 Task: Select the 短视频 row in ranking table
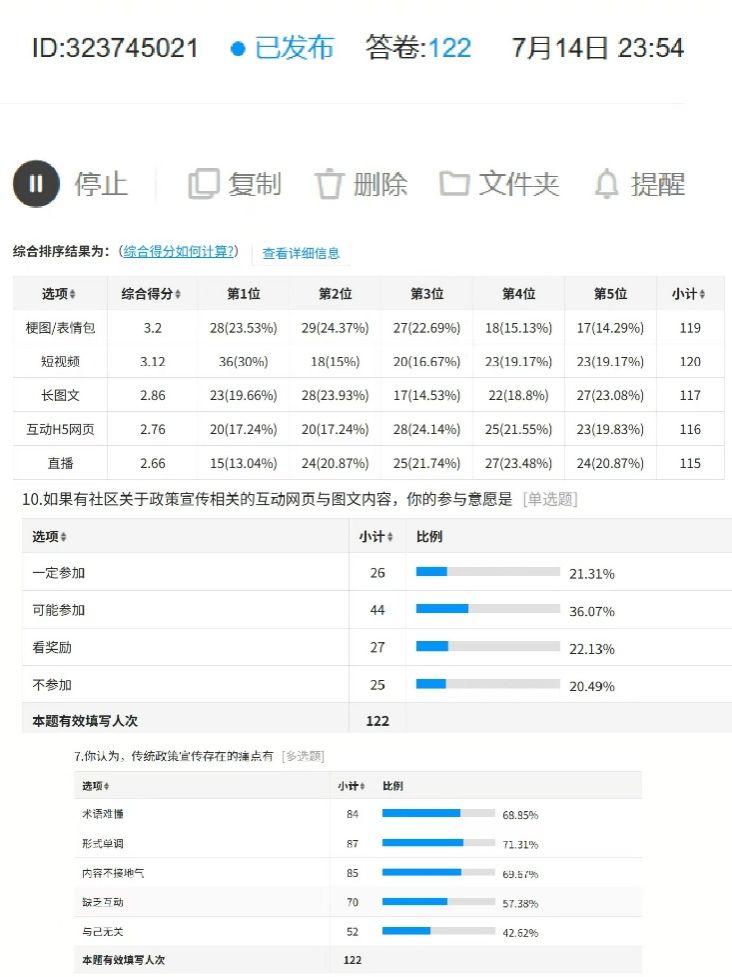(x=60, y=361)
